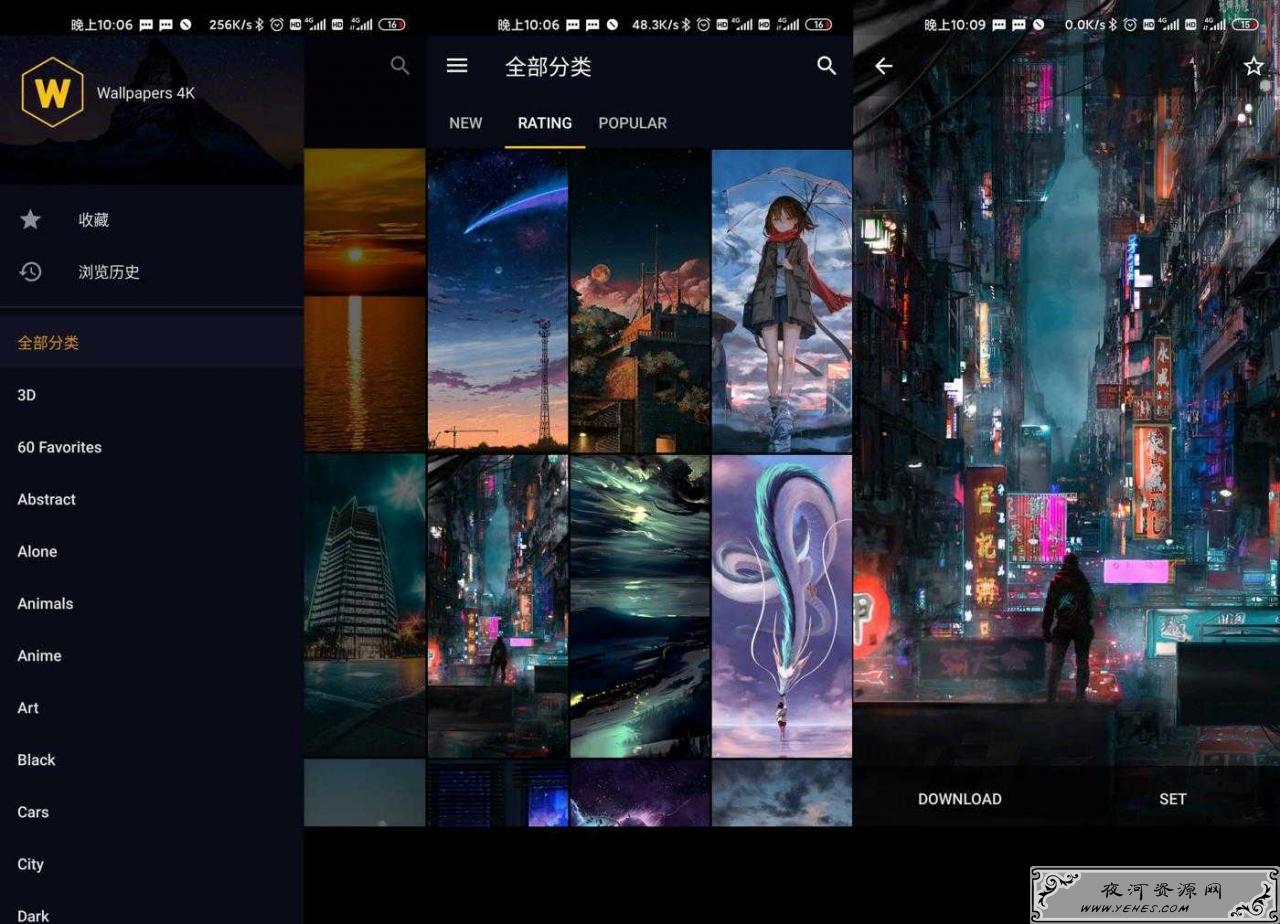Click the DOWNLOAD button
This screenshot has height=924, width=1280.
[960, 799]
